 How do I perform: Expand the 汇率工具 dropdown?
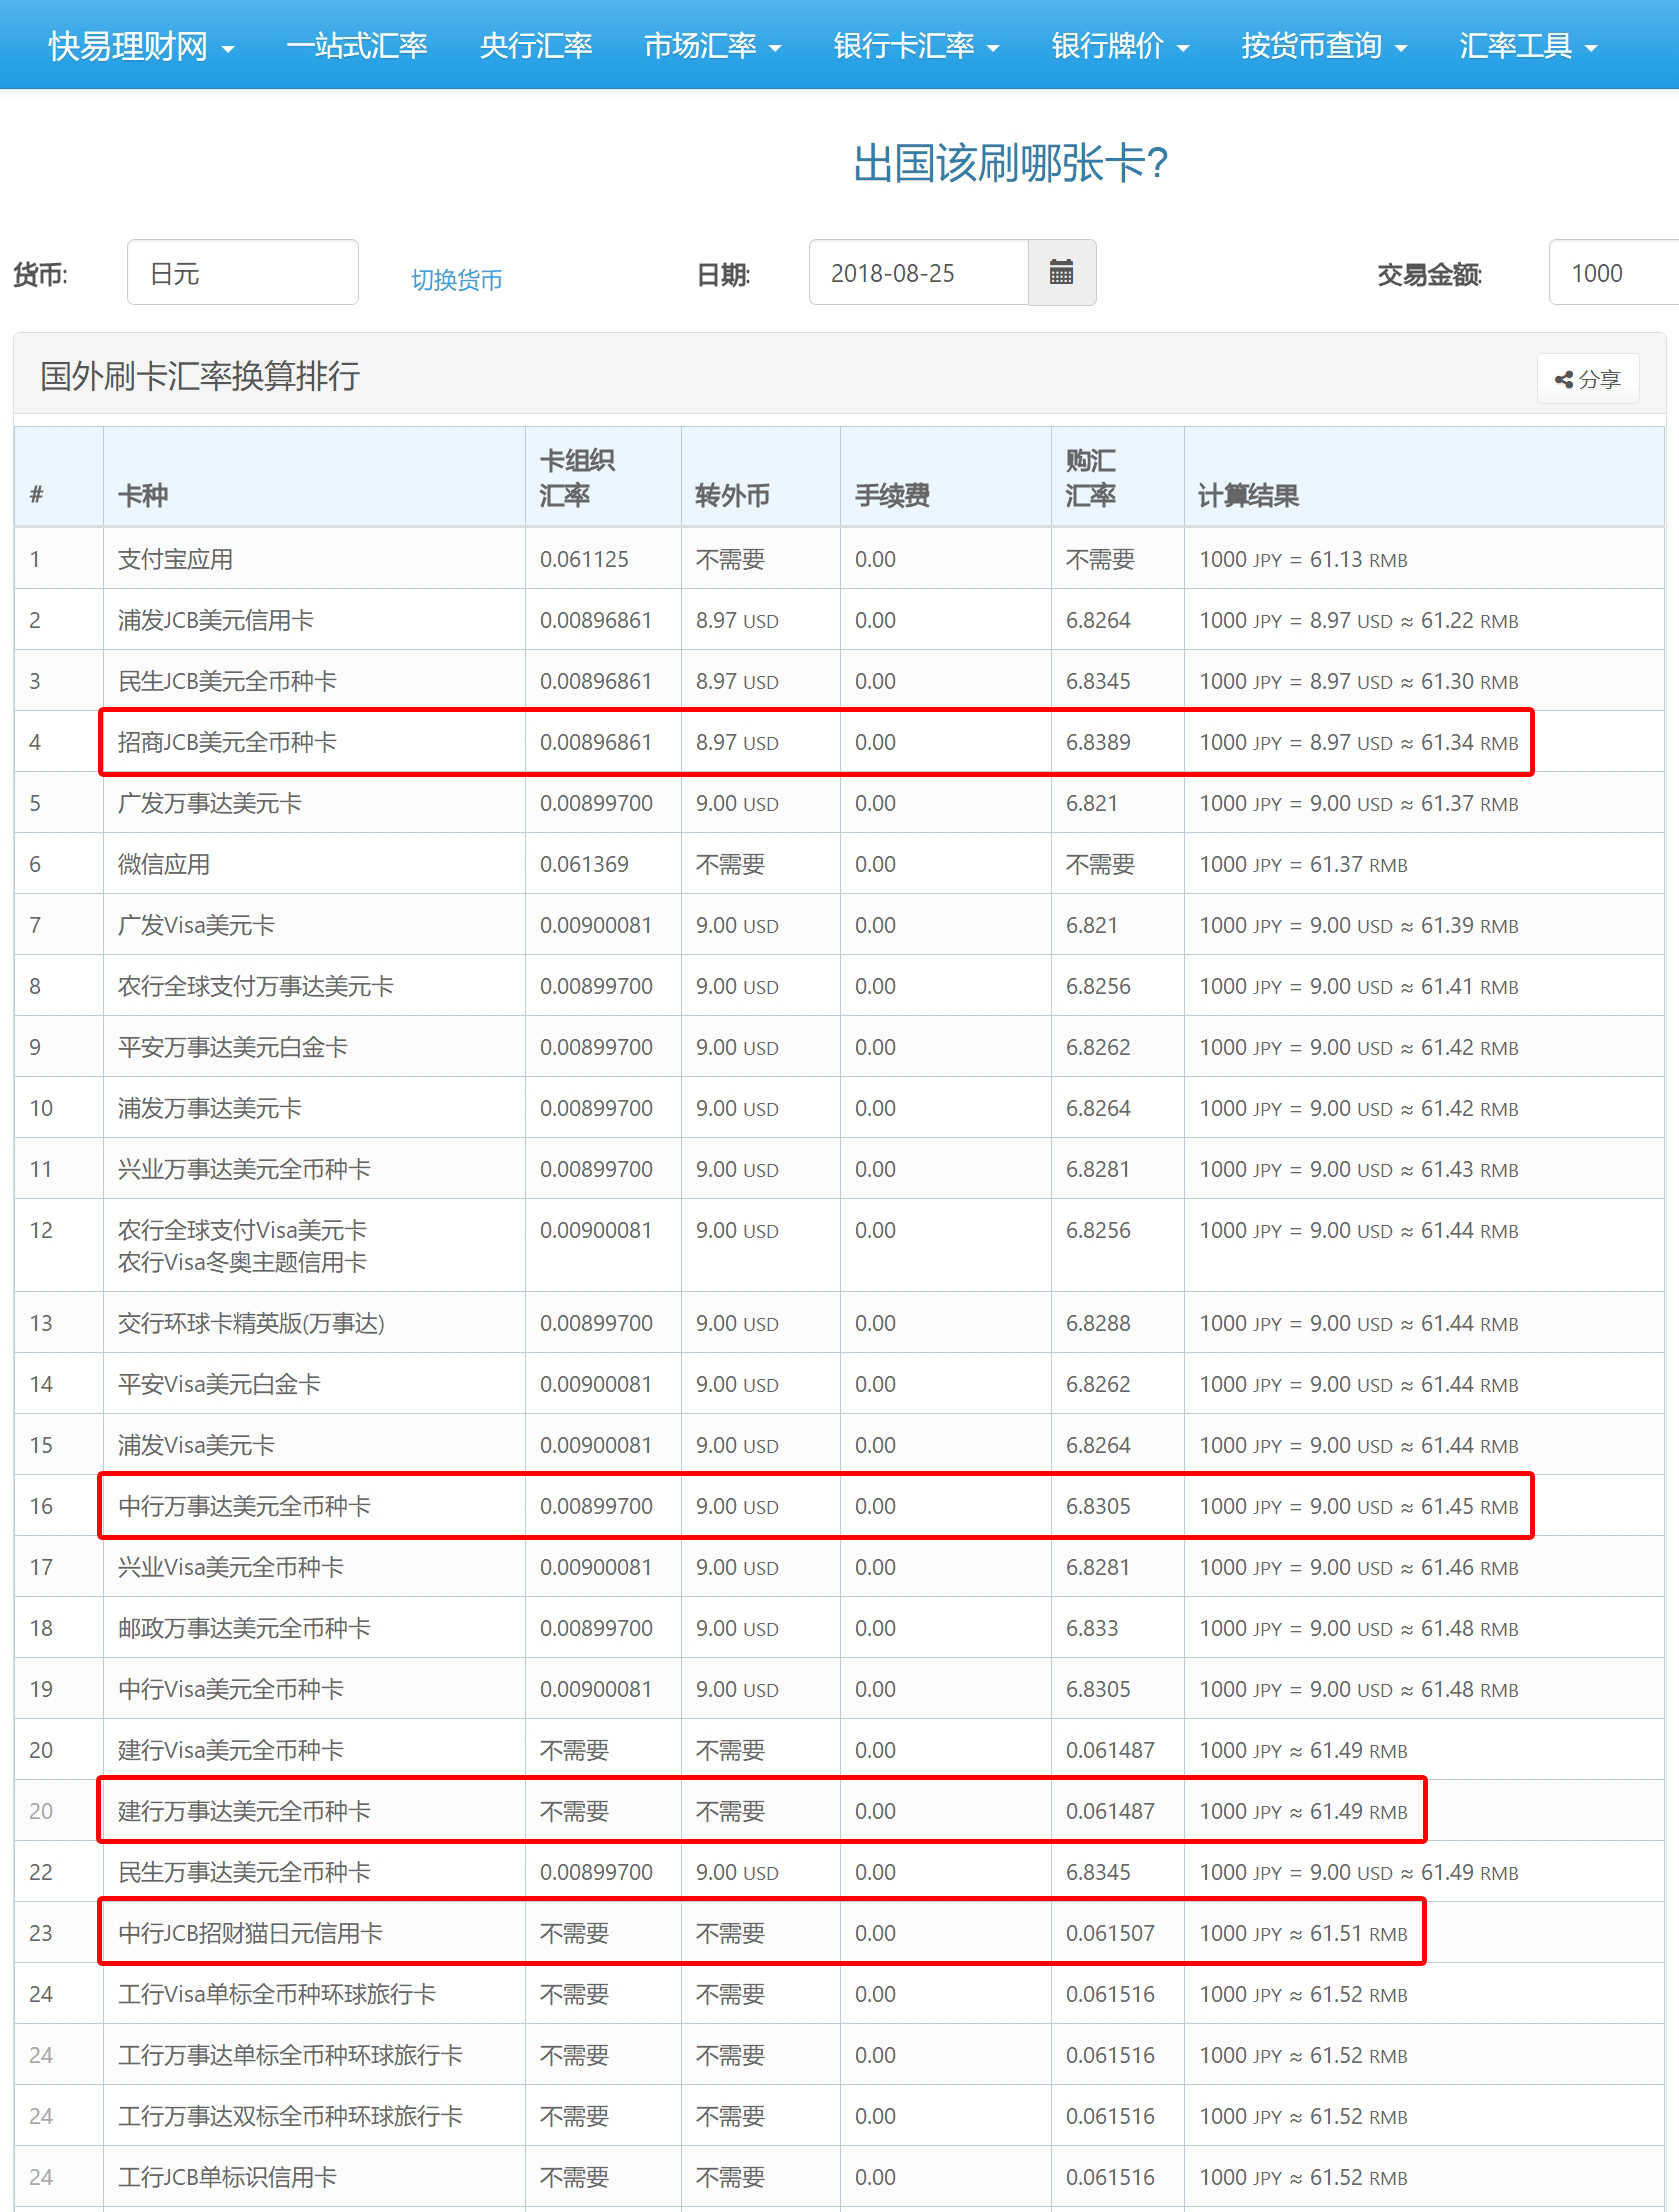pos(1528,46)
